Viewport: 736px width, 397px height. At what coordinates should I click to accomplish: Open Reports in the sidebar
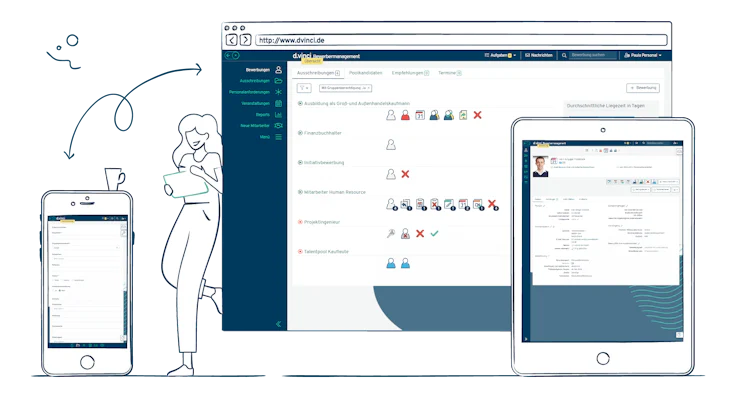click(263, 115)
